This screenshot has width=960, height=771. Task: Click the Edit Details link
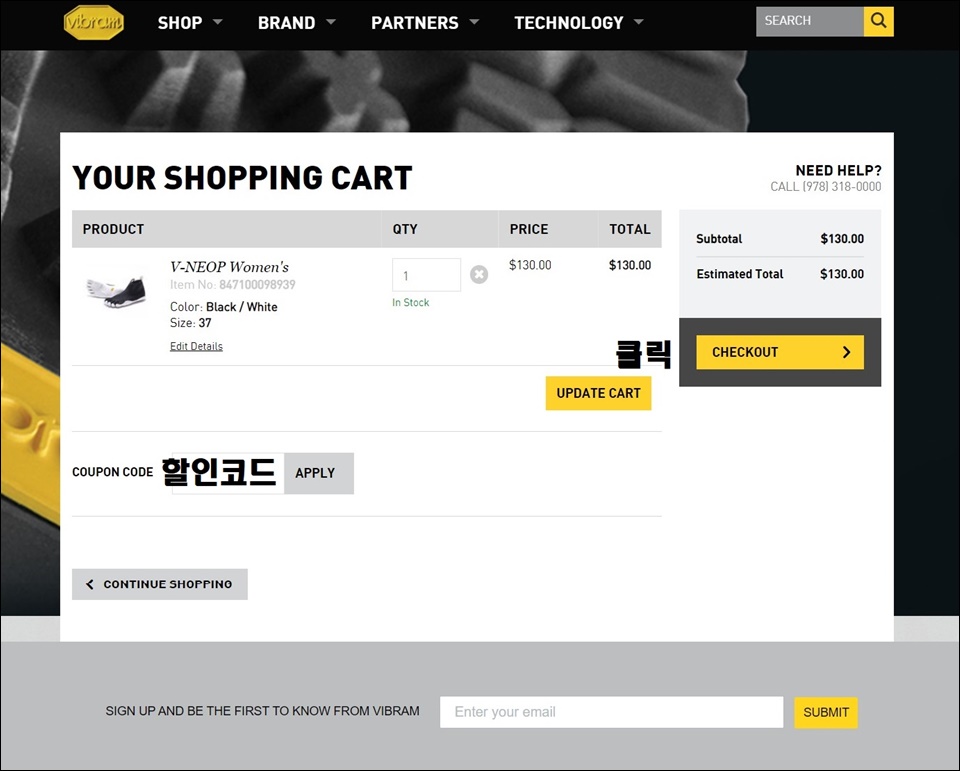pos(197,346)
